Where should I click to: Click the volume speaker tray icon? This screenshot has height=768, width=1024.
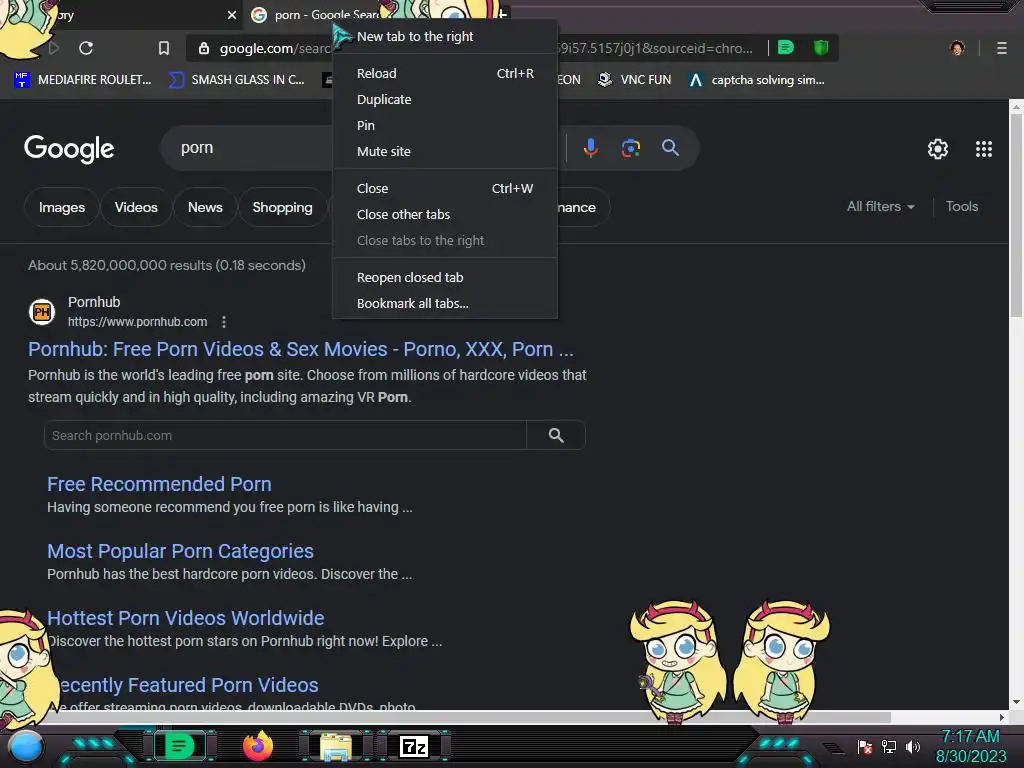912,746
